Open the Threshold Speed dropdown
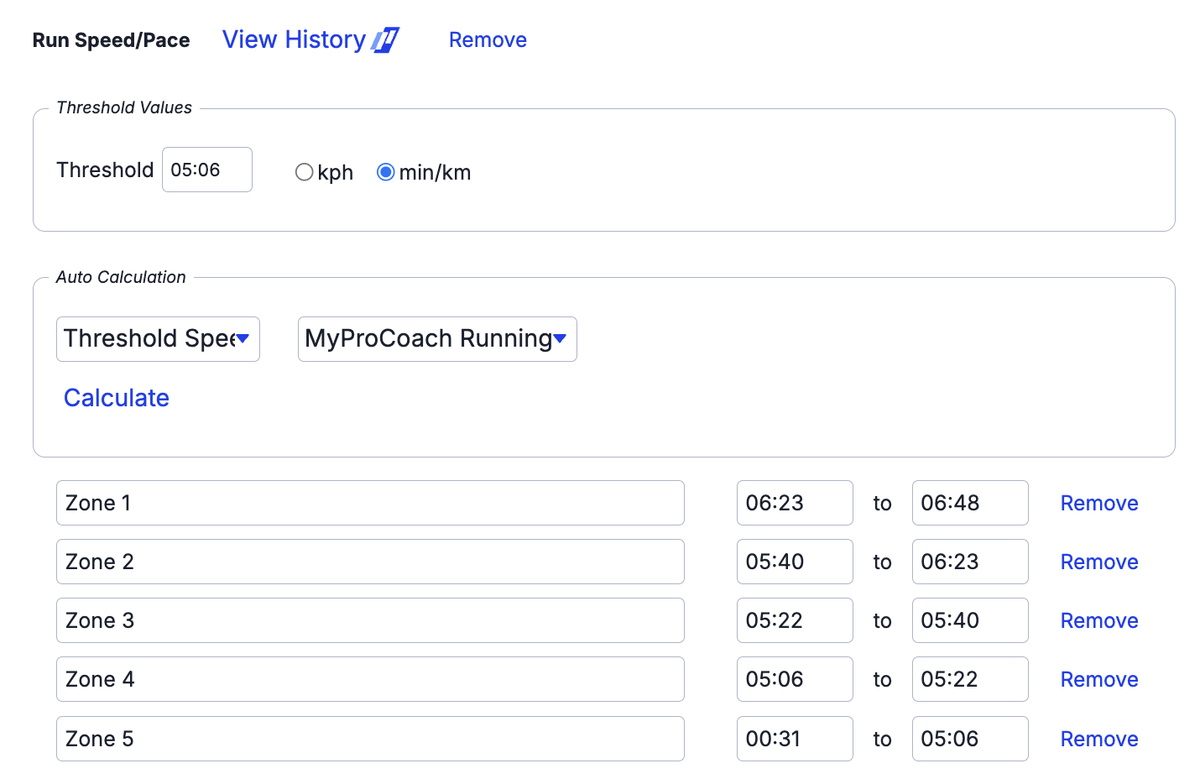Viewport: 1200px width, 779px height. click(158, 339)
